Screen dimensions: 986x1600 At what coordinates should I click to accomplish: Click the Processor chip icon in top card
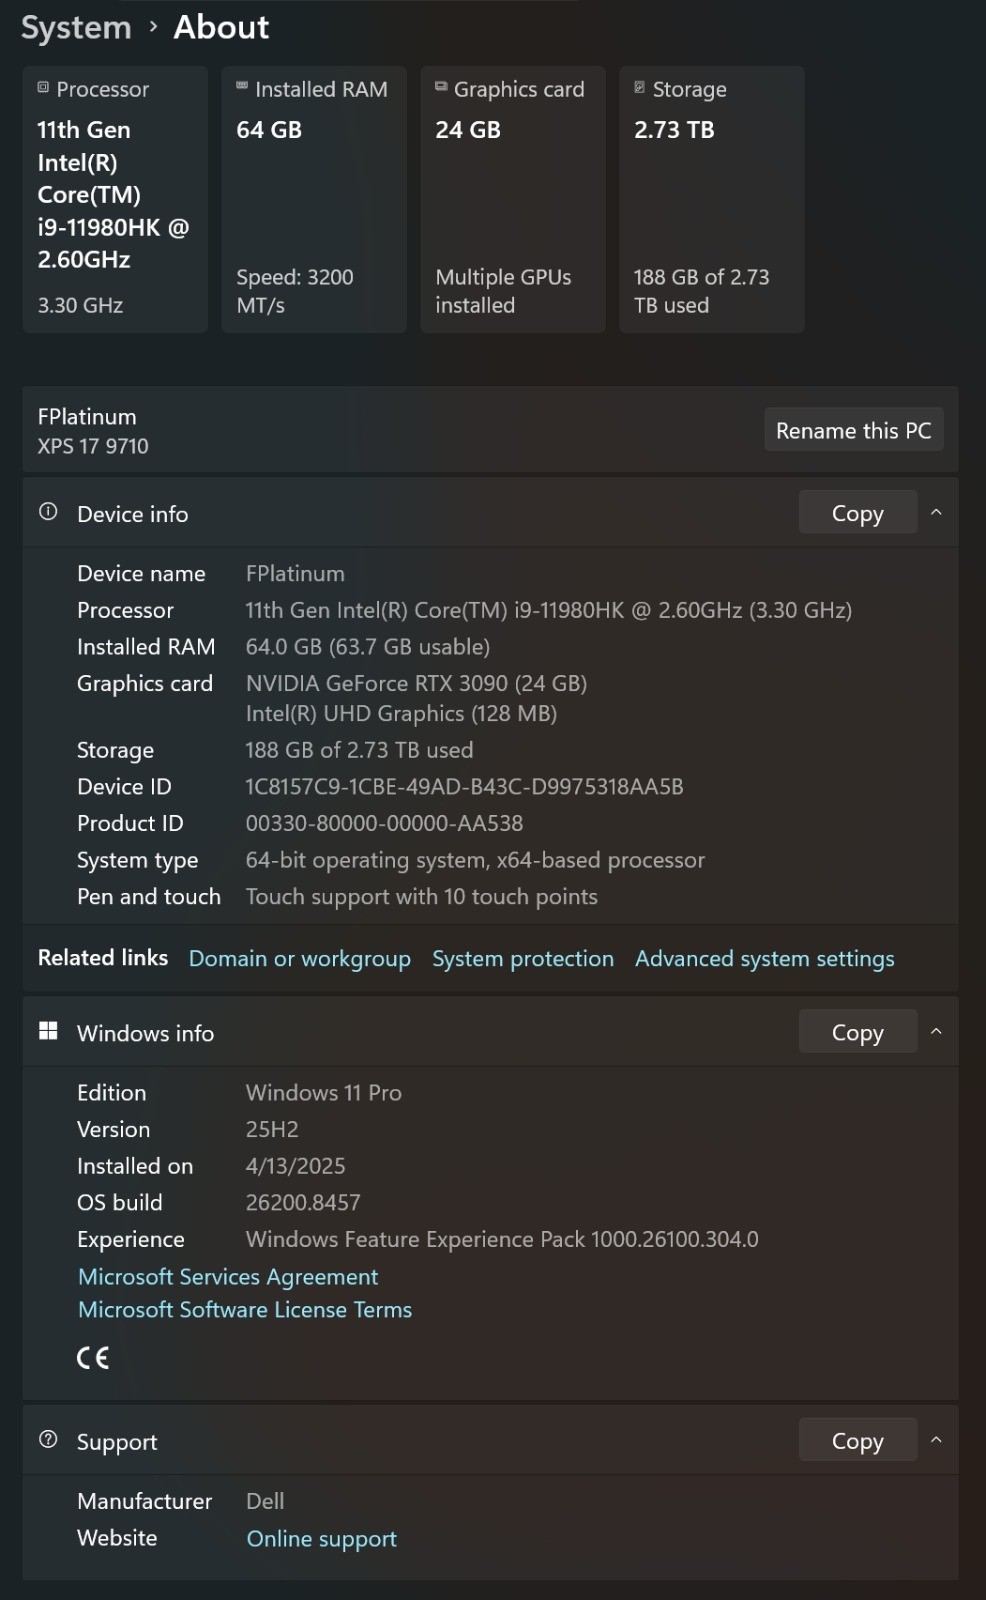pyautogui.click(x=43, y=88)
